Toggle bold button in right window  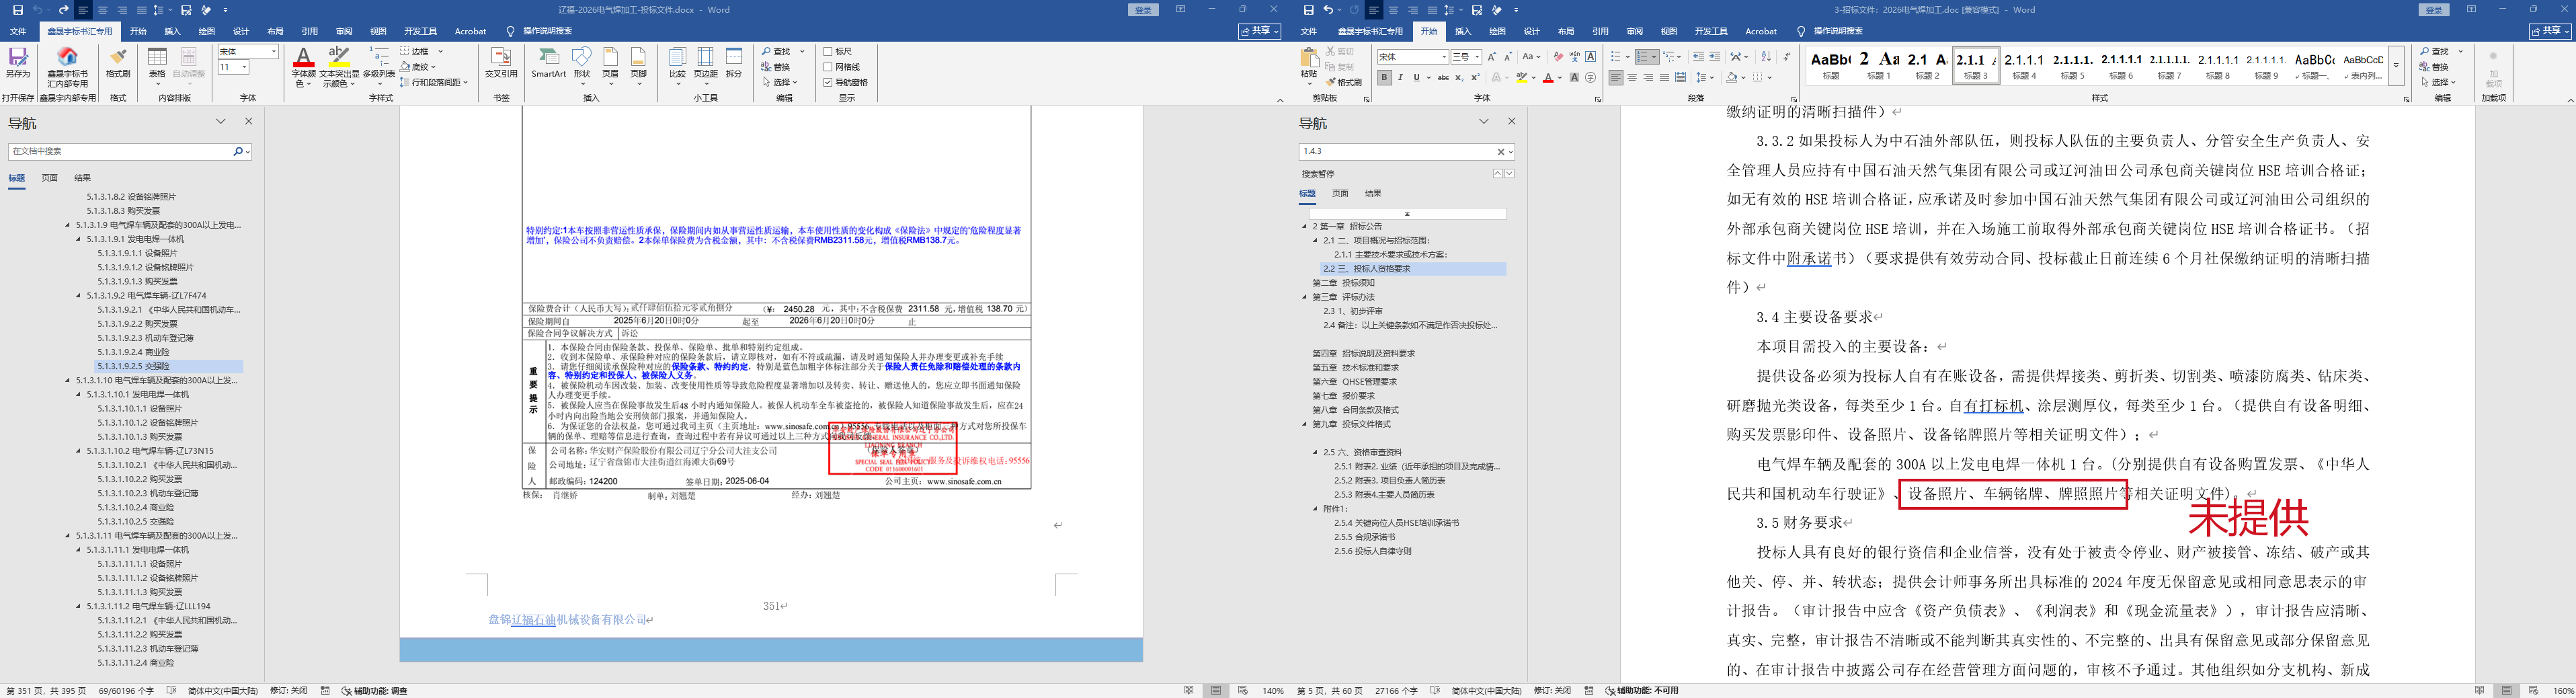pos(1384,77)
